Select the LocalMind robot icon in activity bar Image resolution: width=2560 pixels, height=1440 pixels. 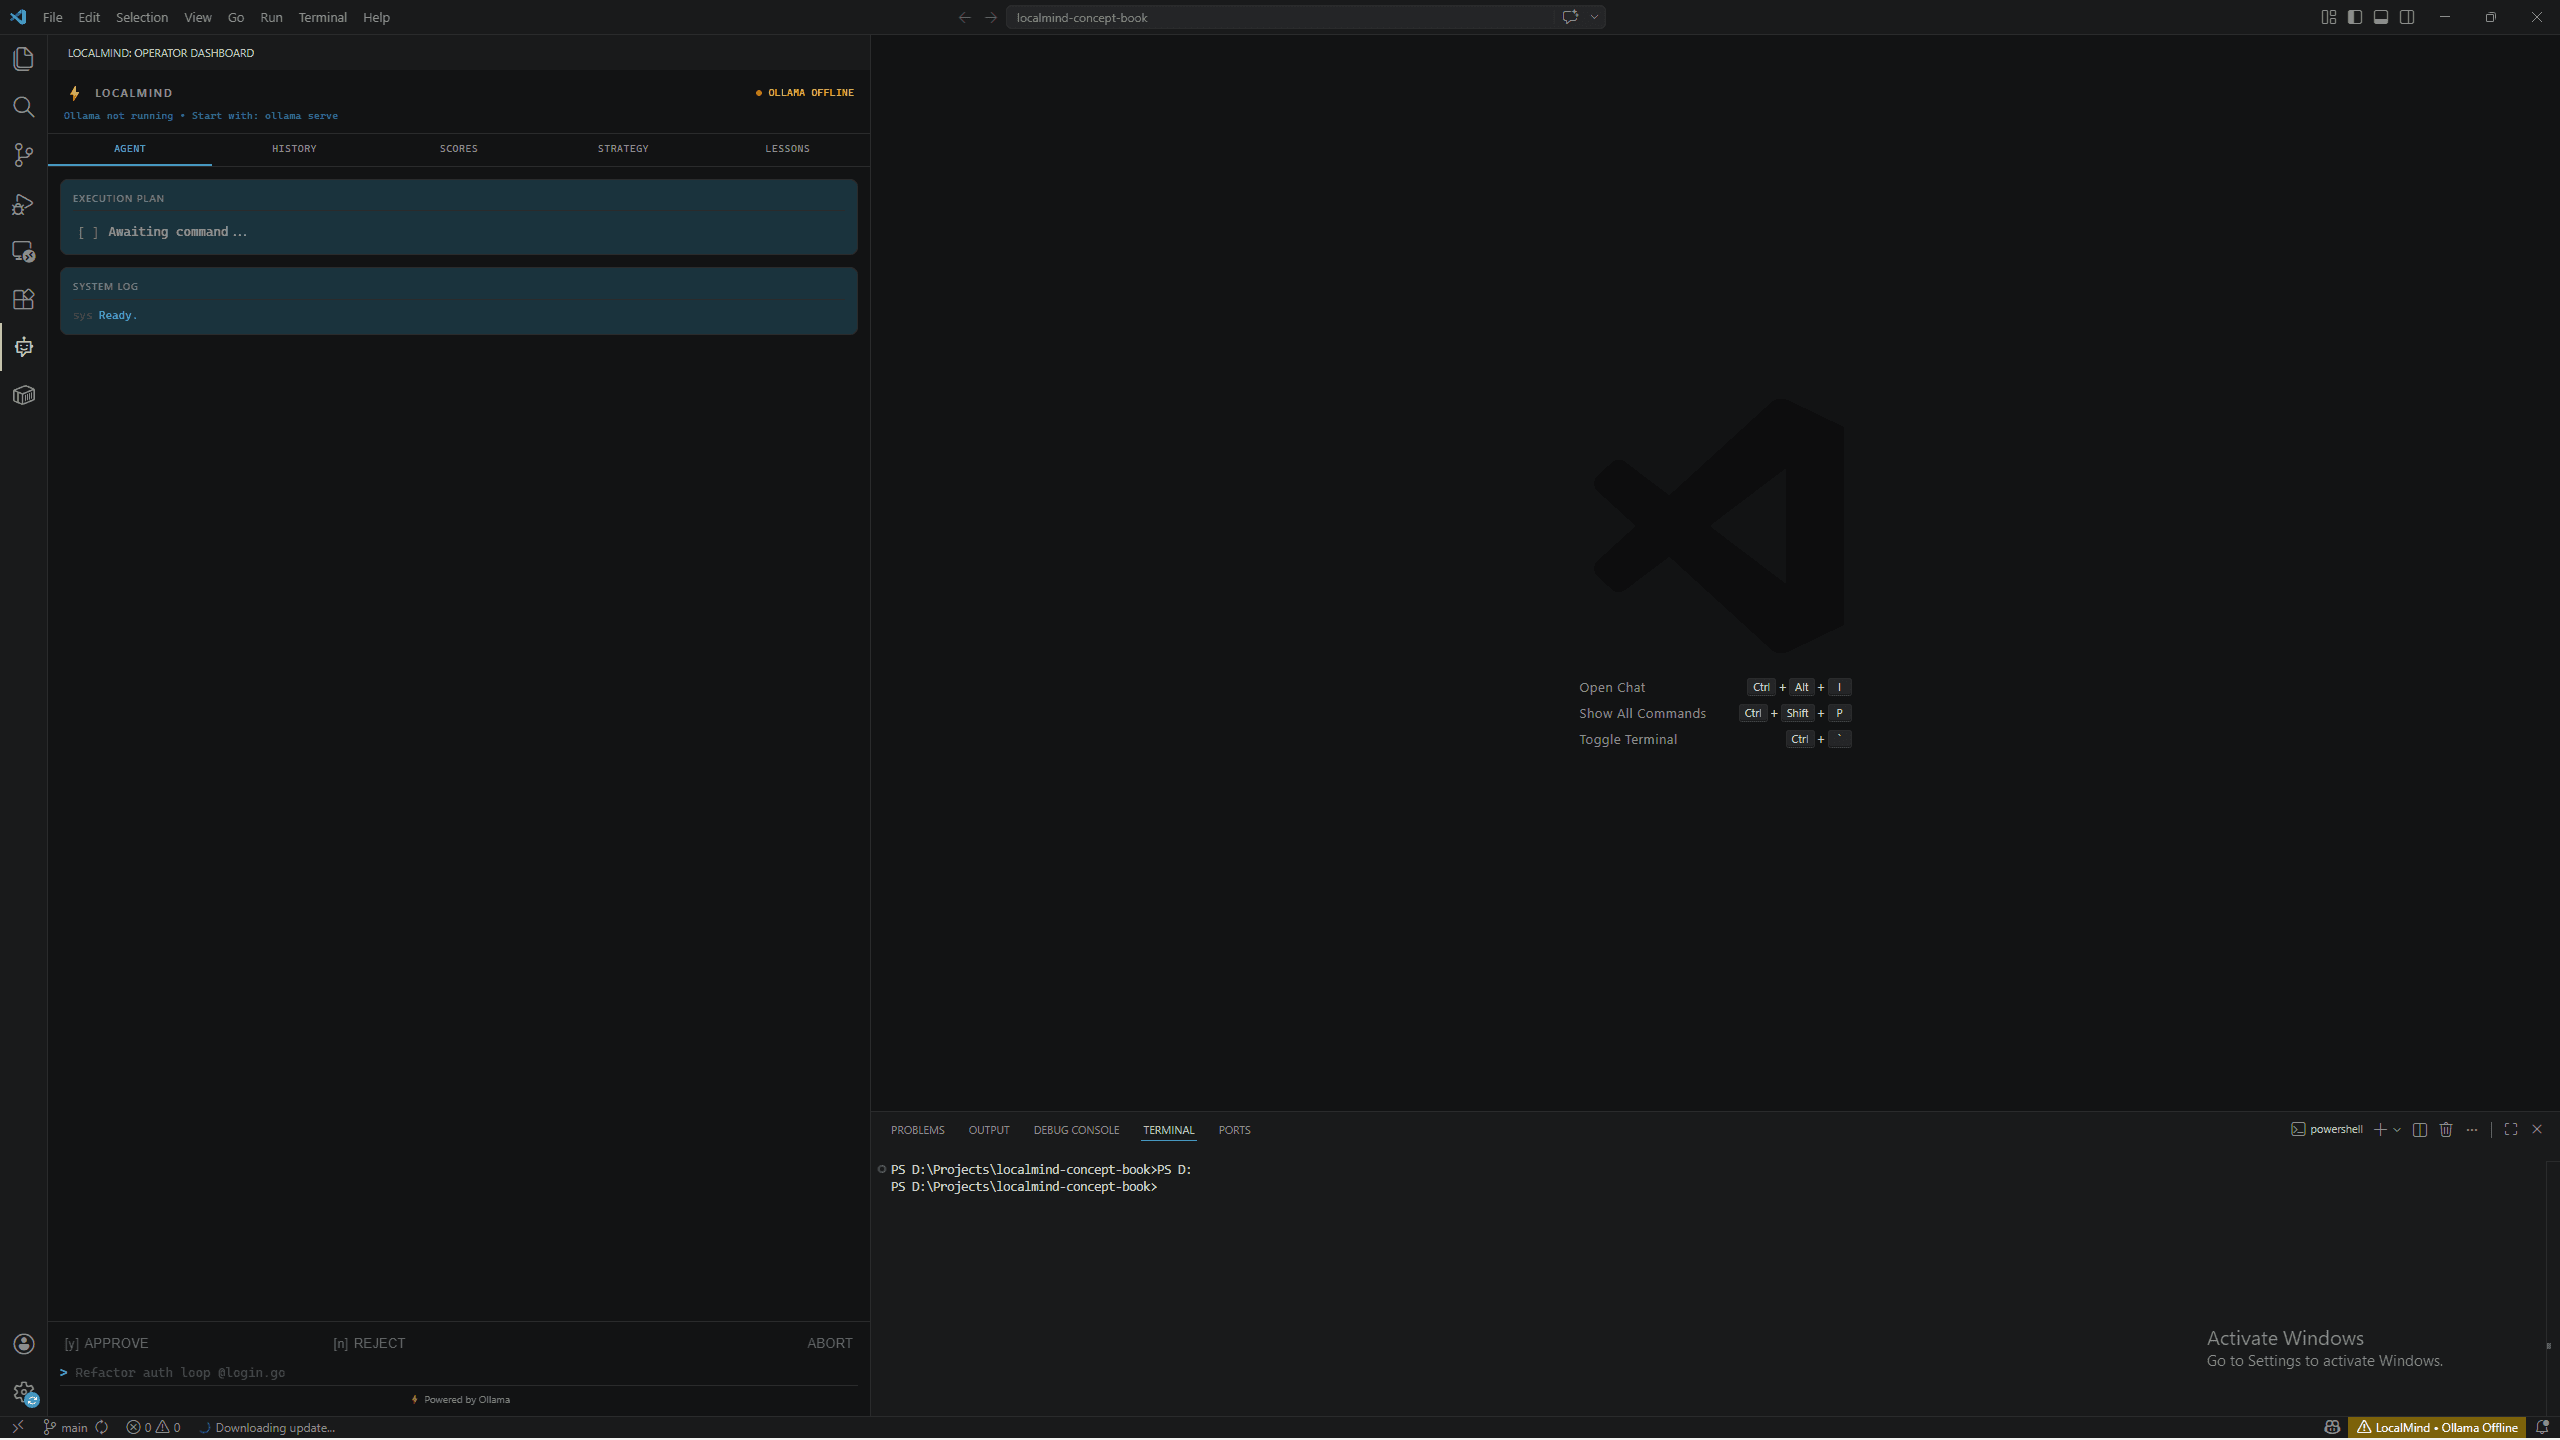point(23,348)
